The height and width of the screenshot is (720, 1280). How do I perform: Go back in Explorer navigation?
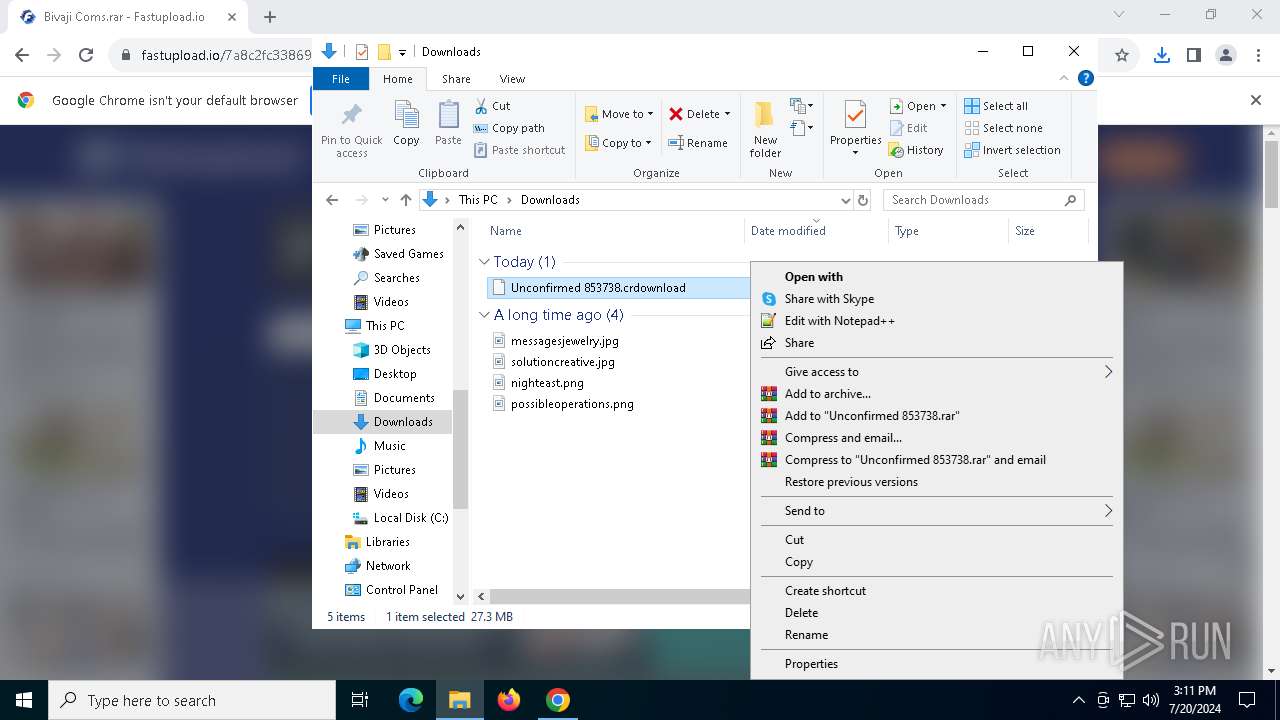[333, 200]
